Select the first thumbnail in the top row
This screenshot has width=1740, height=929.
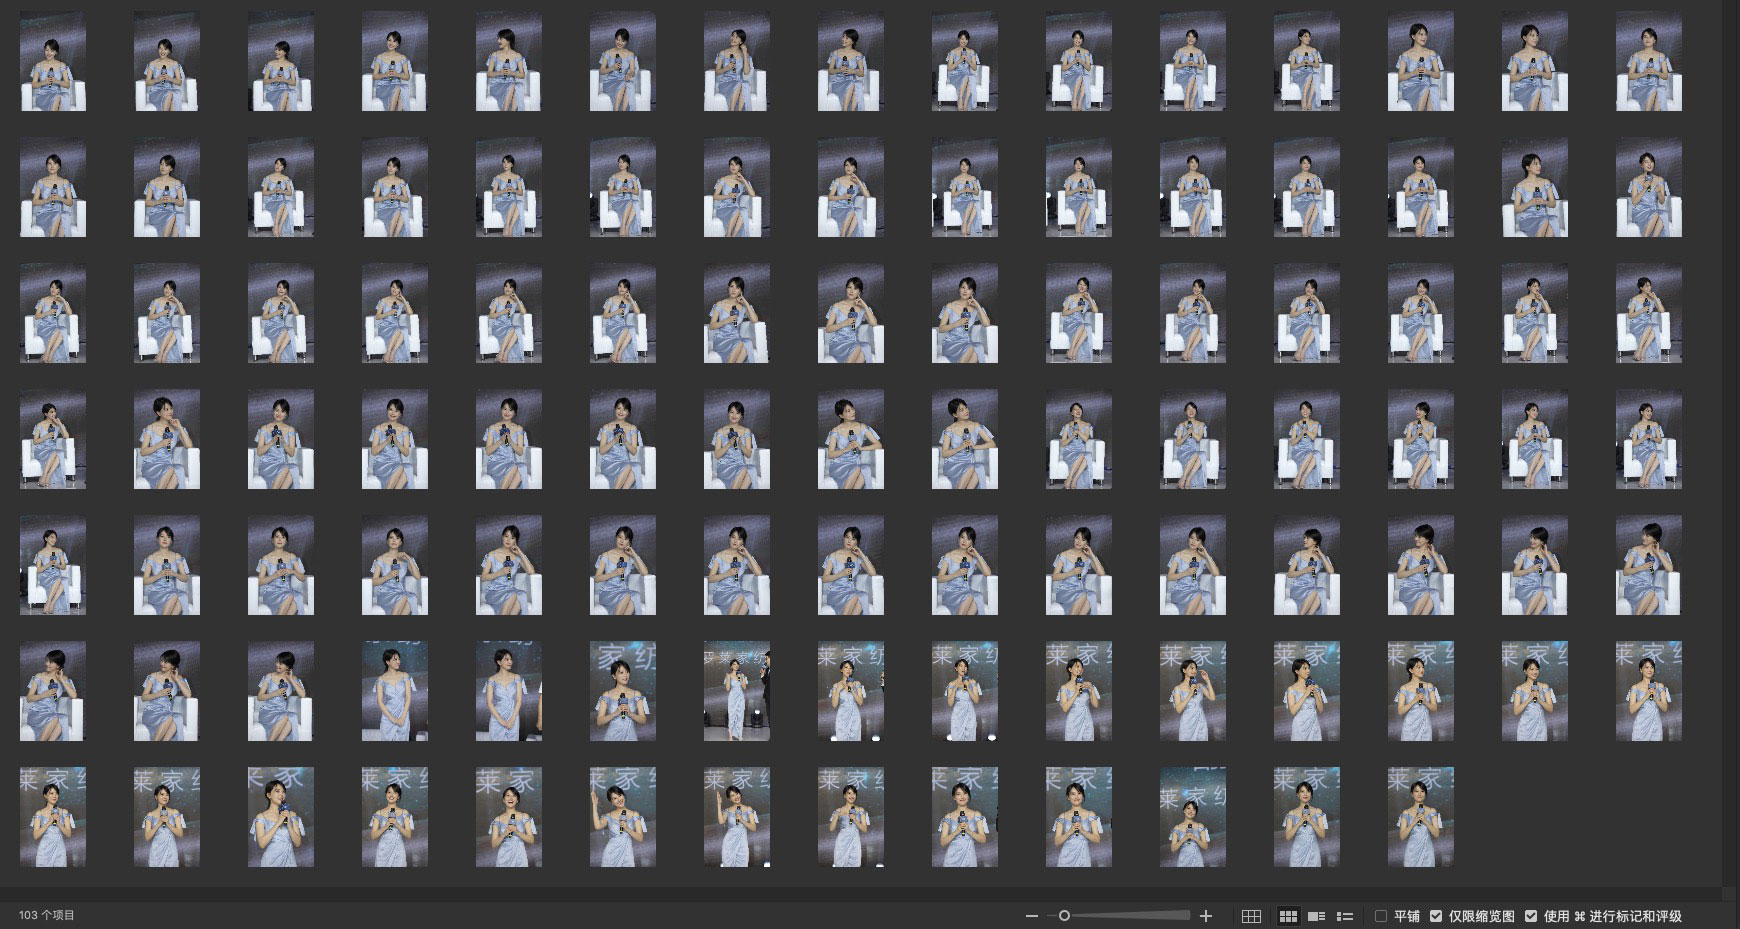click(53, 62)
